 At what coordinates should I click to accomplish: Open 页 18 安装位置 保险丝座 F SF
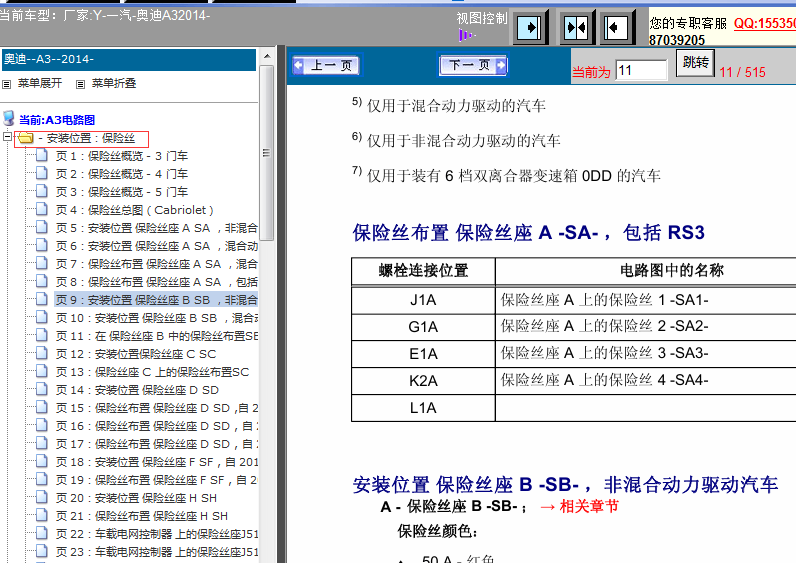(x=156, y=462)
